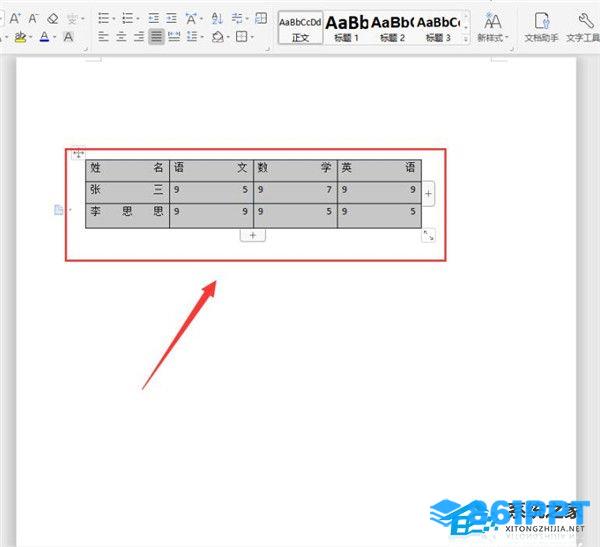Open the font settings dialog launcher

pos(86,49)
